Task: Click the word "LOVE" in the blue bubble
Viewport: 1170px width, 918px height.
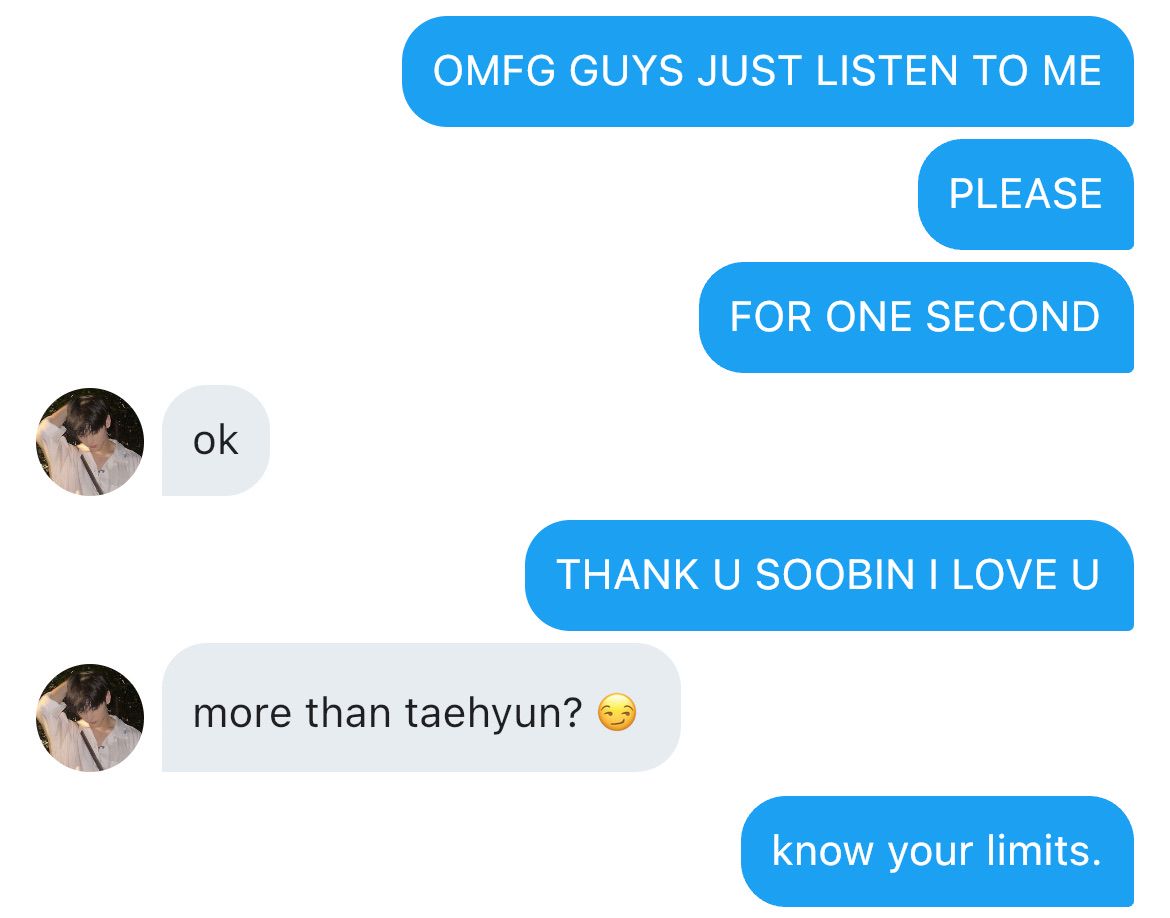Action: tap(1005, 575)
